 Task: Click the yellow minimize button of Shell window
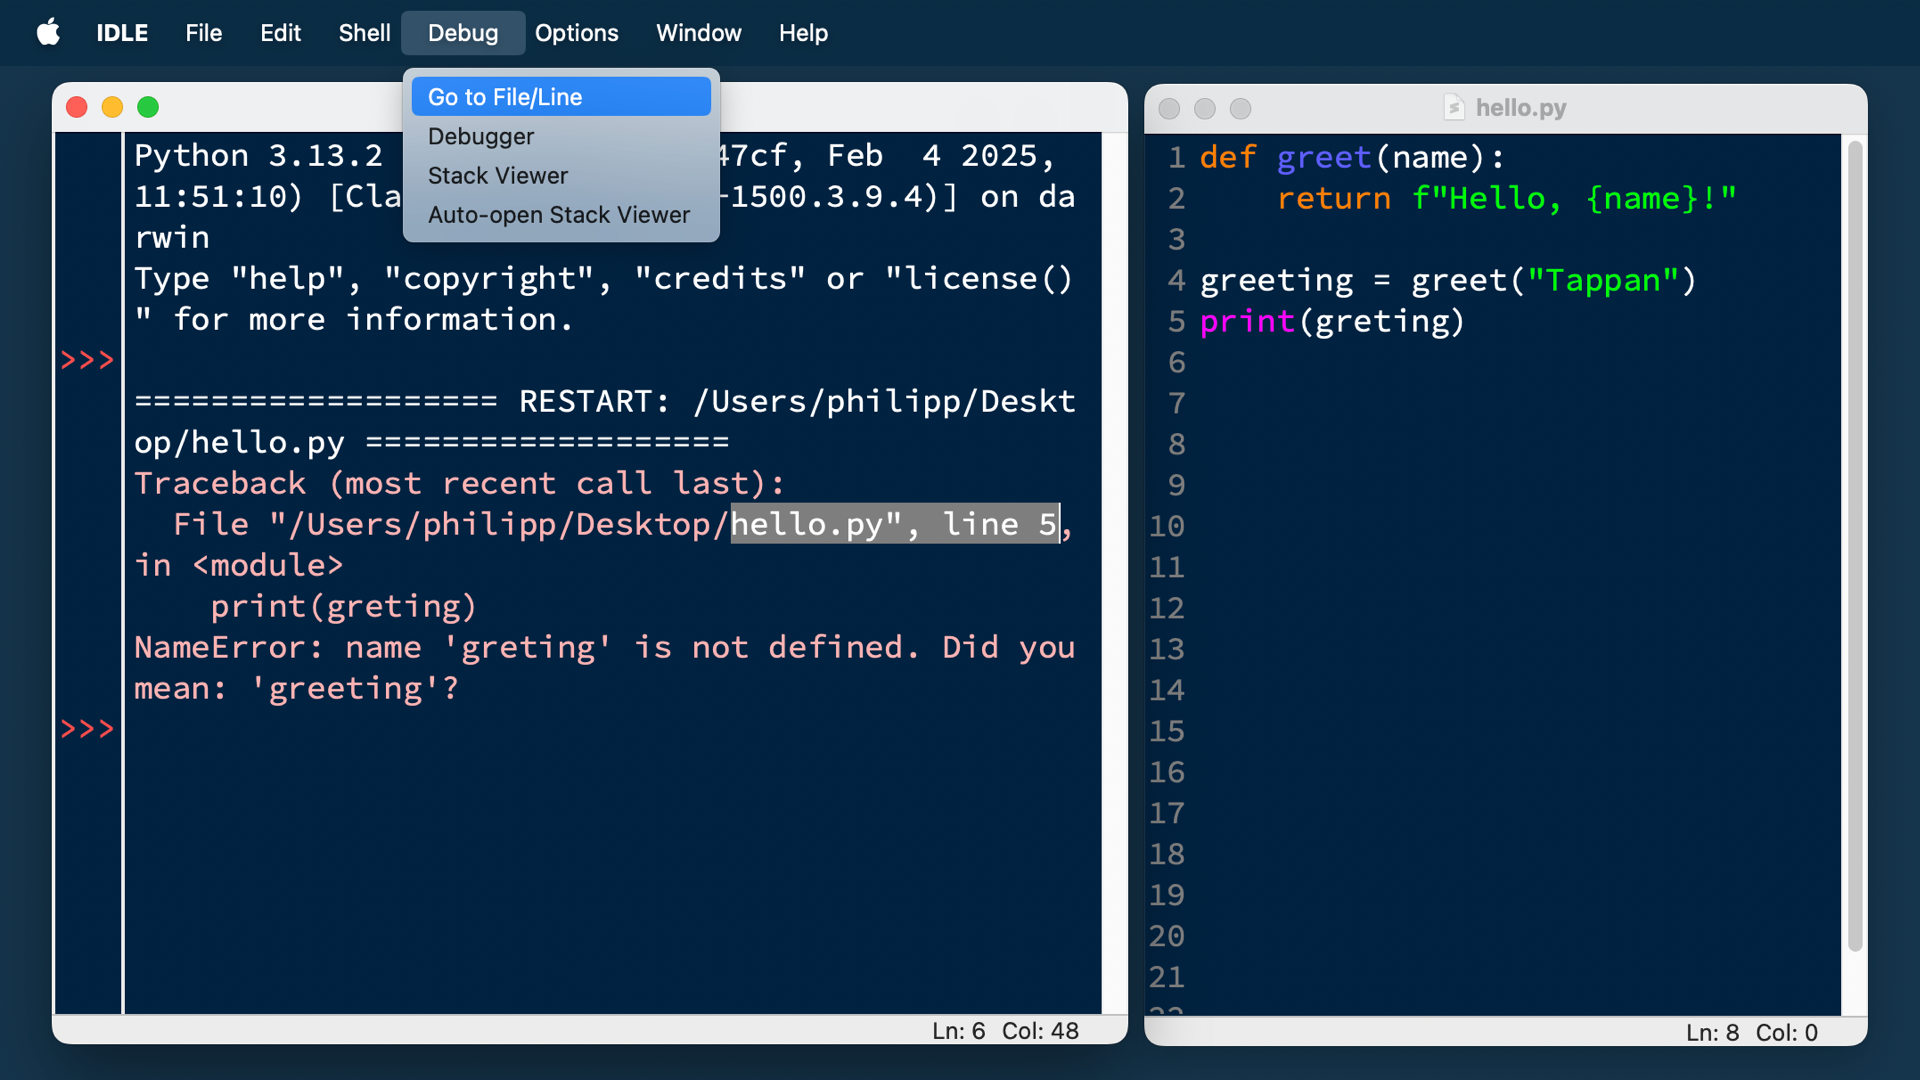pyautogui.click(x=112, y=107)
